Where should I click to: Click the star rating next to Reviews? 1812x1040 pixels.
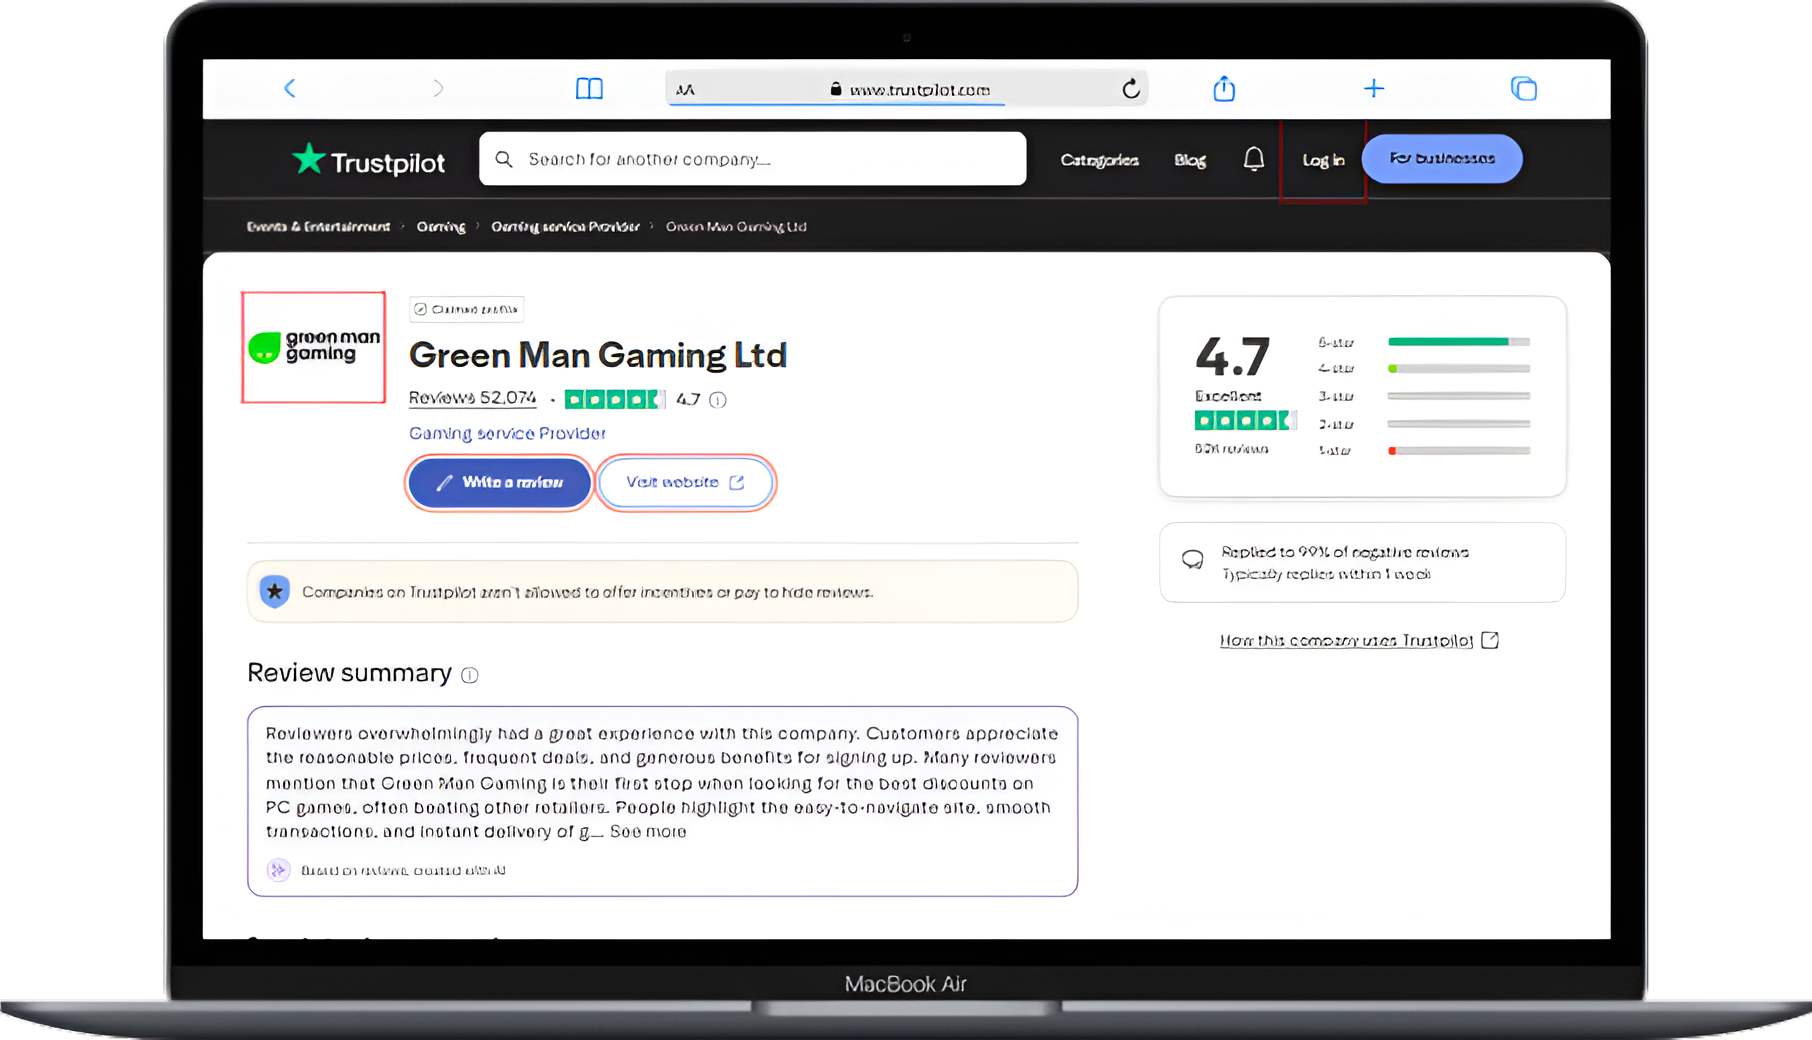pyautogui.click(x=614, y=400)
